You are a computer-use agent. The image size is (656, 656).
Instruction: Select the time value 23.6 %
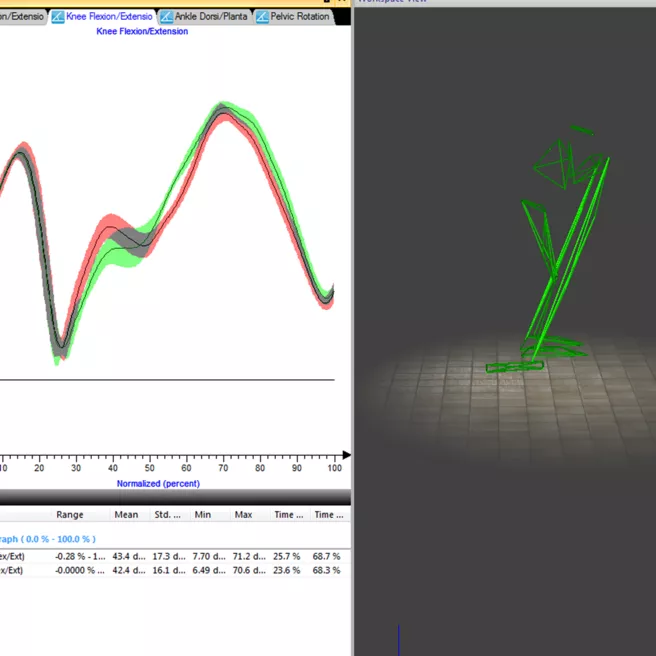[x=287, y=570]
